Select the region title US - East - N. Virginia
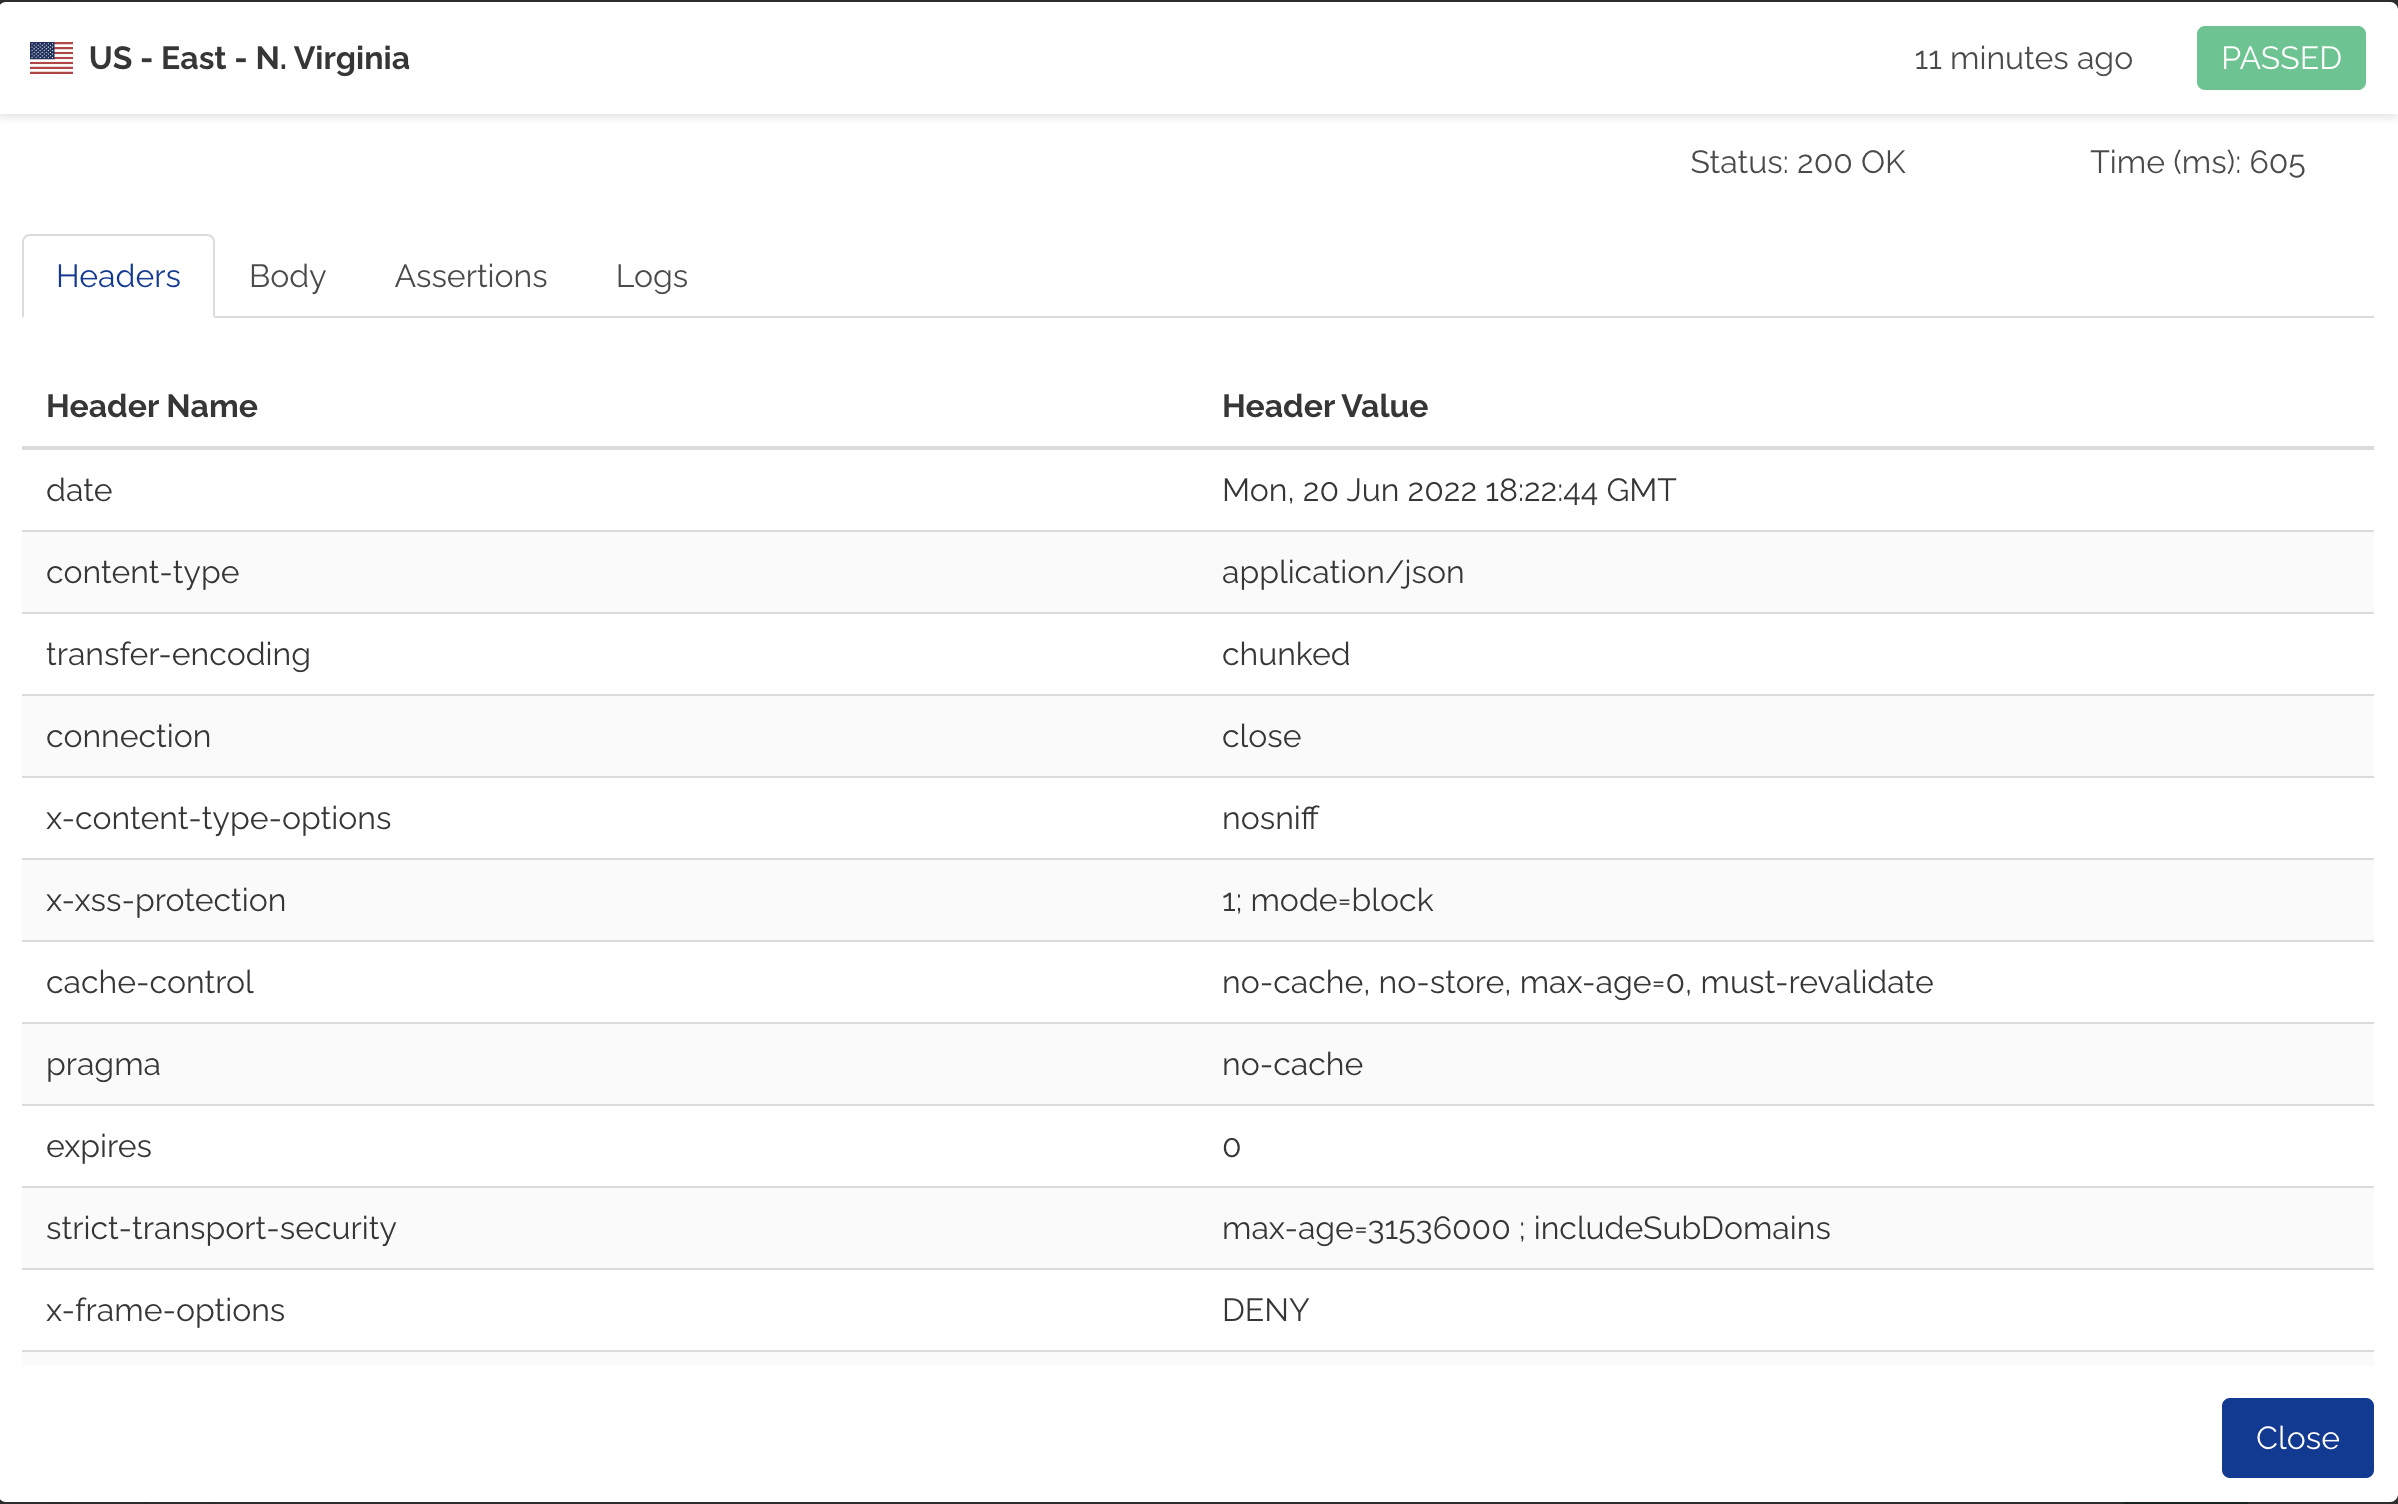The image size is (2398, 1504). tap(250, 57)
